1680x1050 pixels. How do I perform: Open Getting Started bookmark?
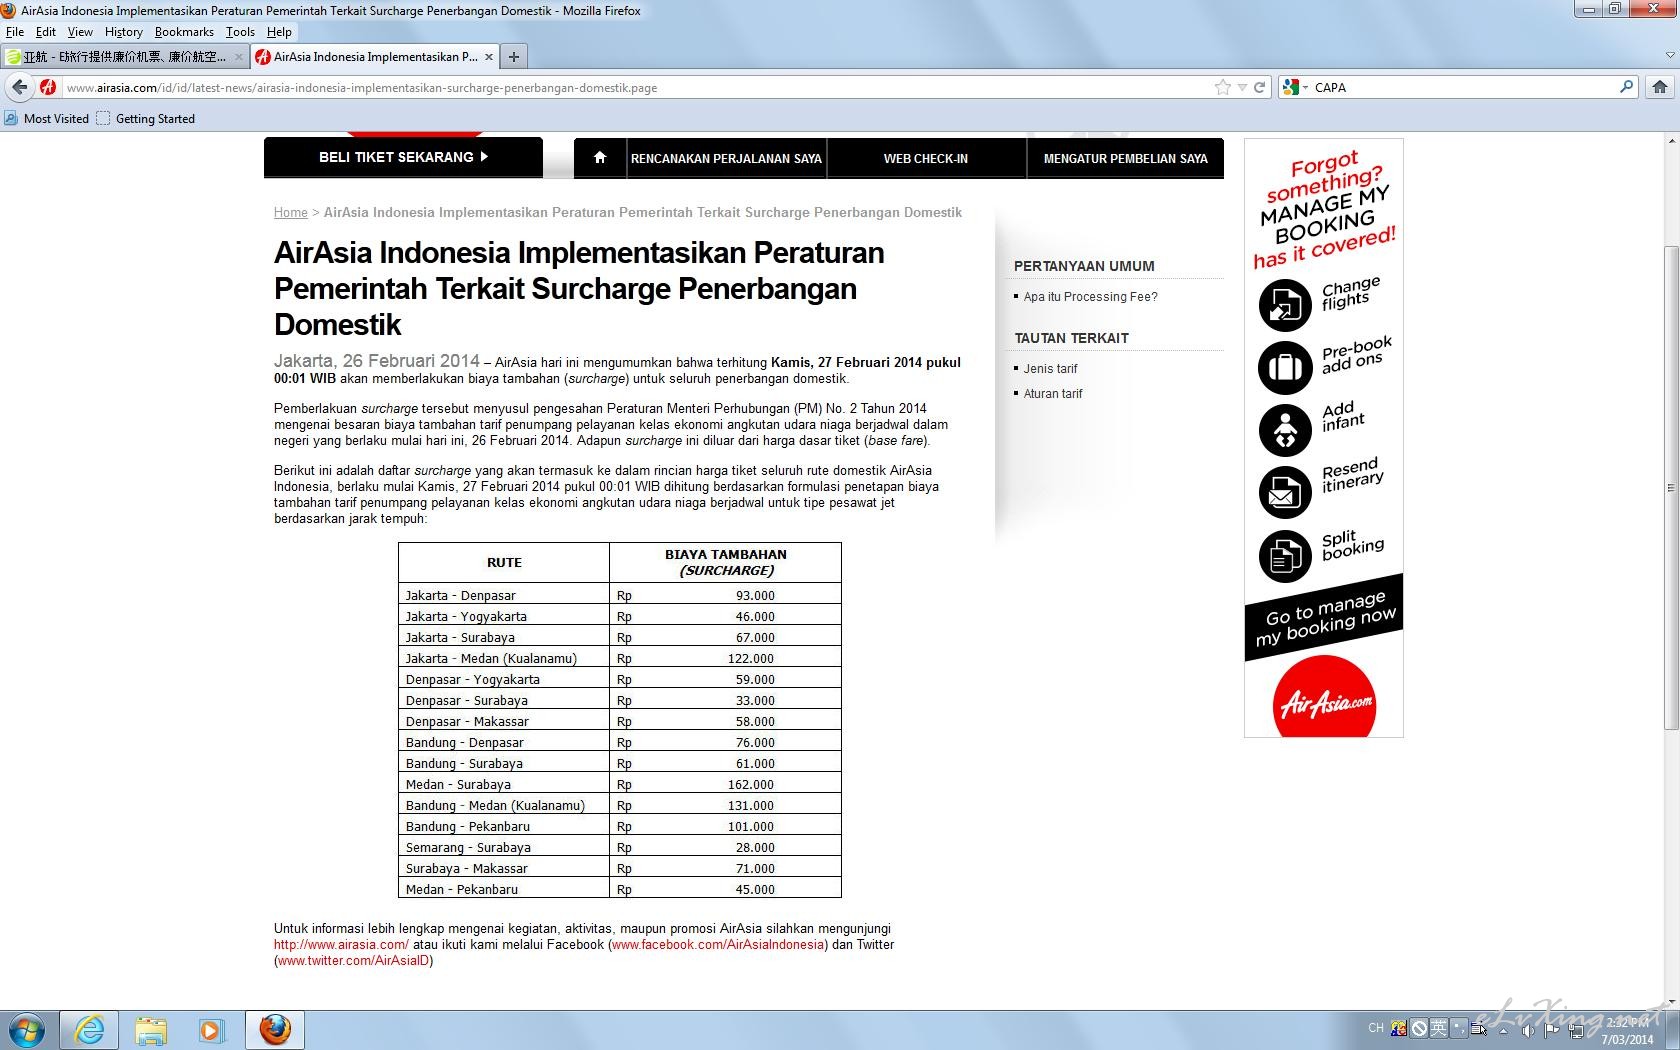coord(146,118)
